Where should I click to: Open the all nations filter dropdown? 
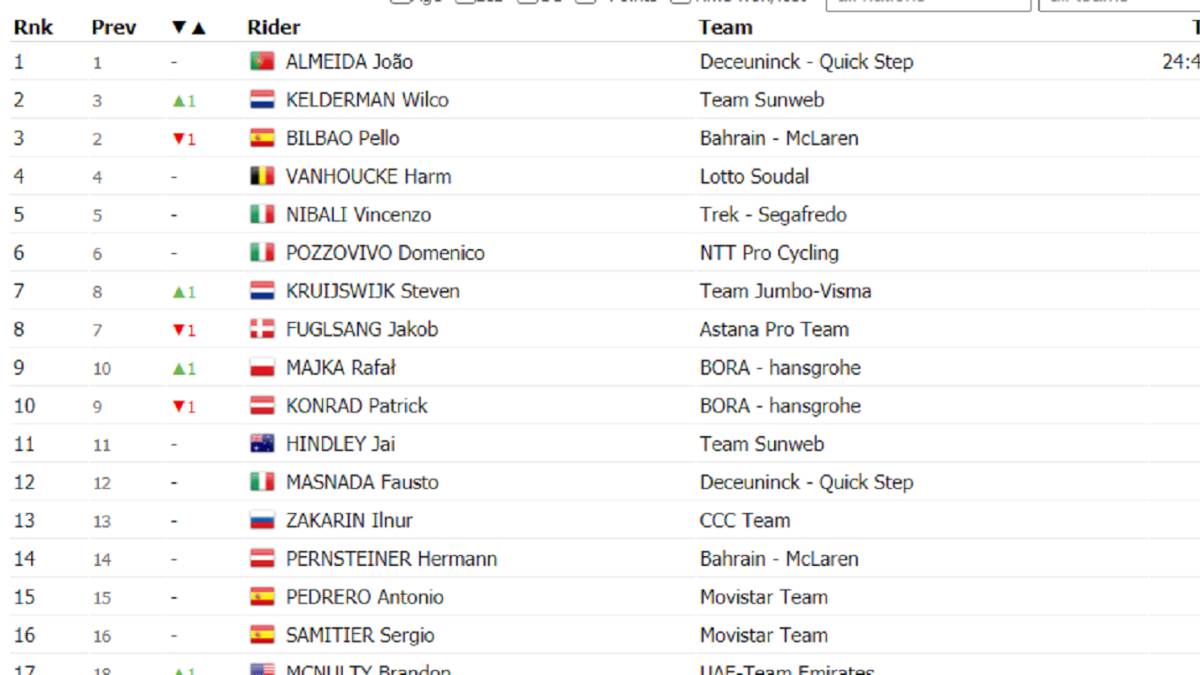(928, 3)
